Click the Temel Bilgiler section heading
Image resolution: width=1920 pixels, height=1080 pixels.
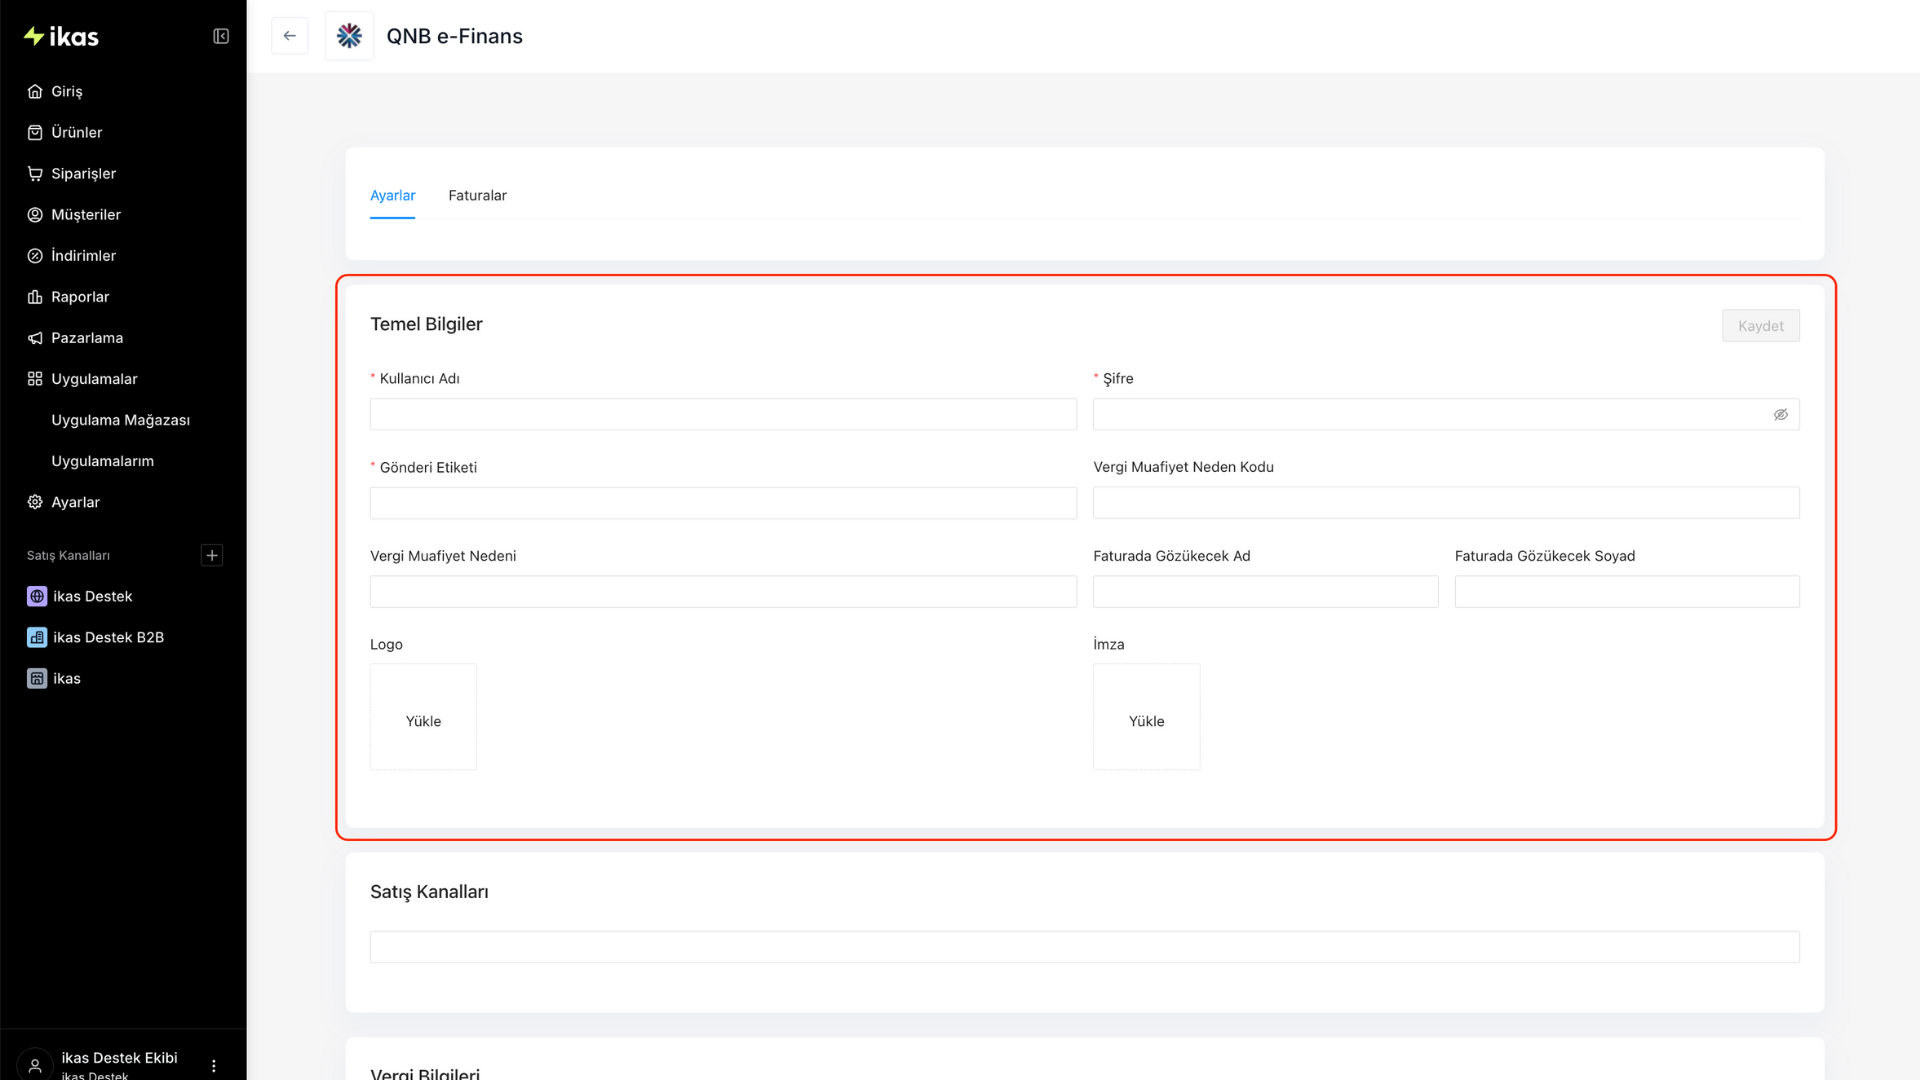point(426,324)
